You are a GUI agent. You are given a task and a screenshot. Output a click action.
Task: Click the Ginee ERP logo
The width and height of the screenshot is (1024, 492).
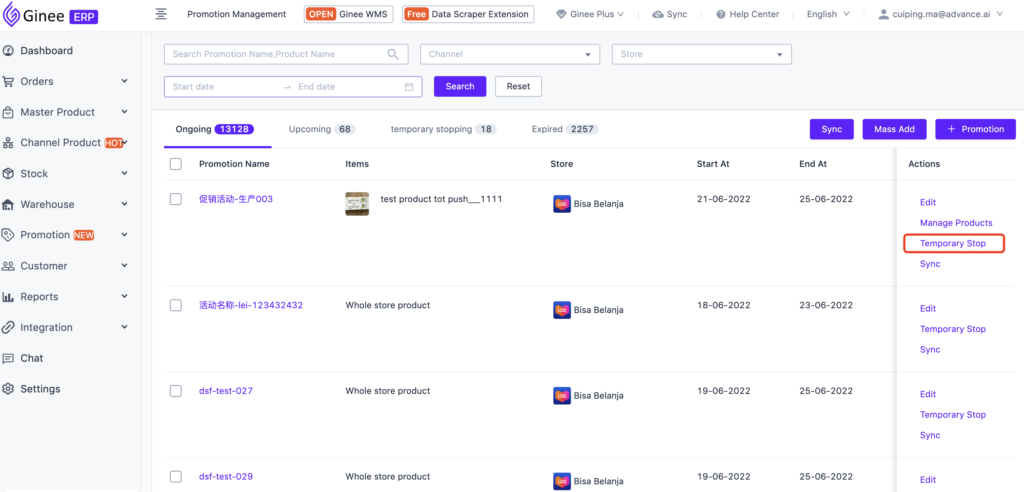click(50, 14)
